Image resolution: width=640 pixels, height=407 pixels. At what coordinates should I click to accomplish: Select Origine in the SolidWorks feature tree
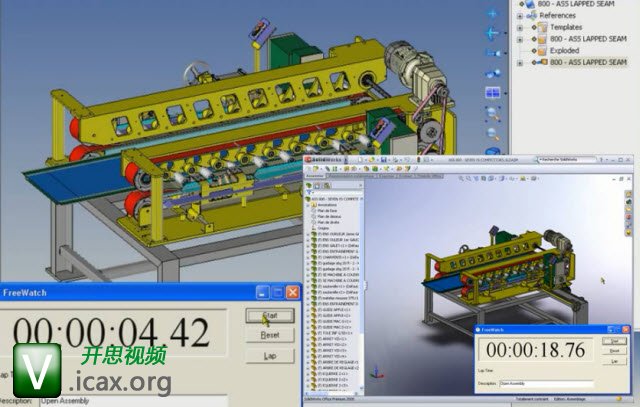click(x=323, y=228)
